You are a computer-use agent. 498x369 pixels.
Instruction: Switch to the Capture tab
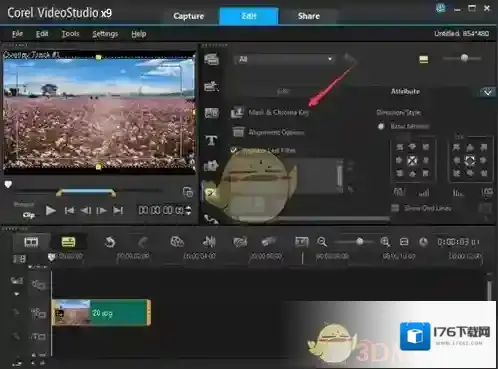pyautogui.click(x=189, y=16)
